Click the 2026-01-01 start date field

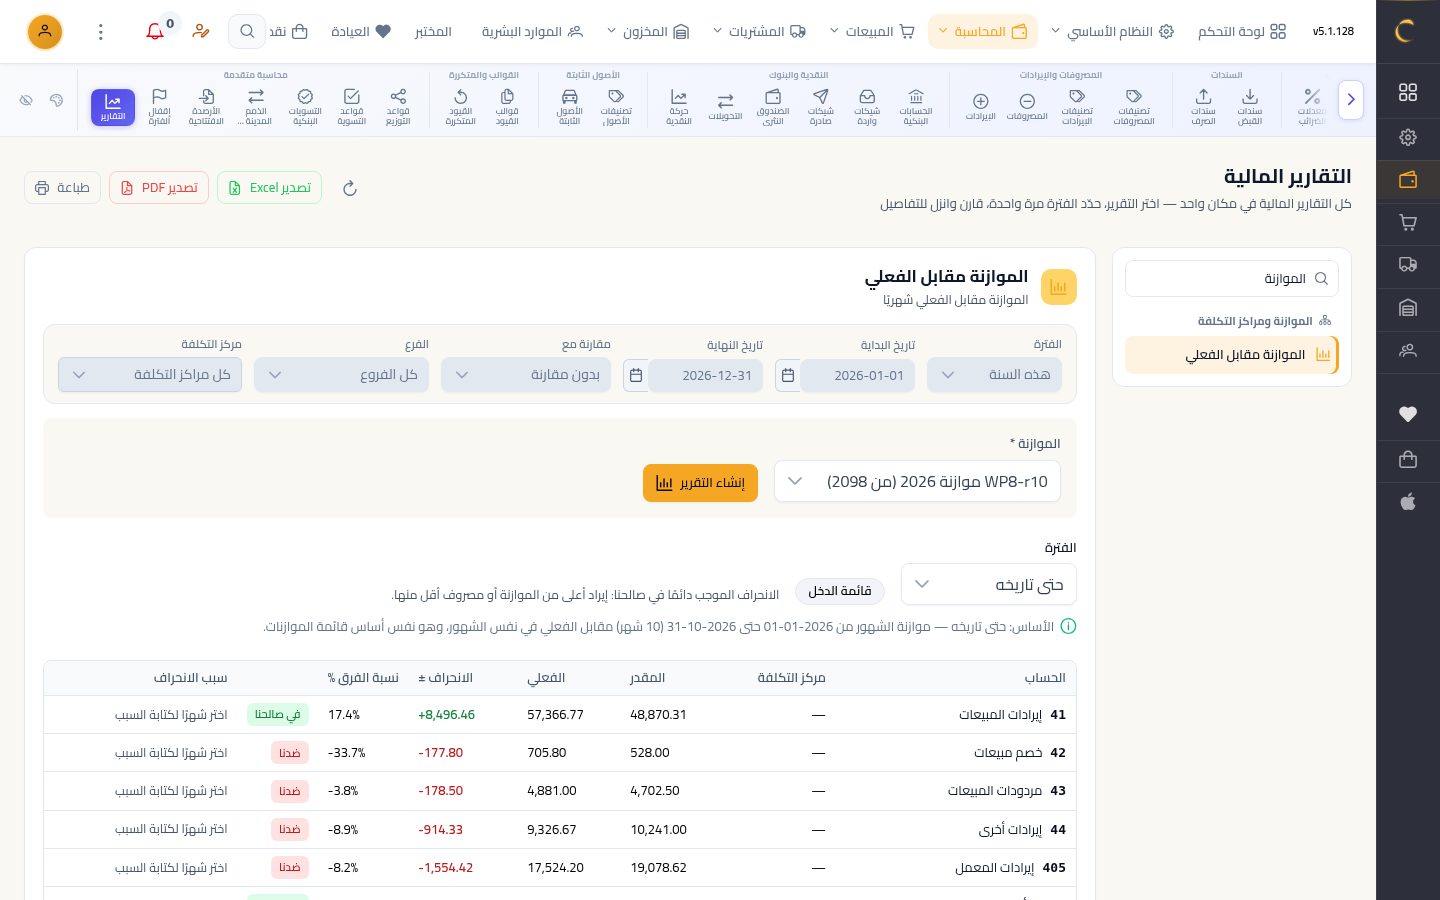tap(858, 375)
